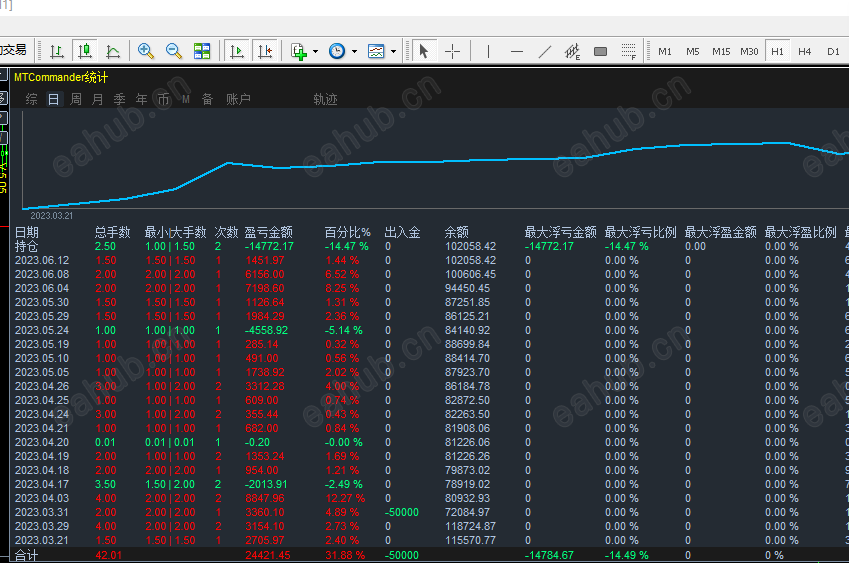Click the -50000 withdrawal on 2023.03.31

pos(402,512)
